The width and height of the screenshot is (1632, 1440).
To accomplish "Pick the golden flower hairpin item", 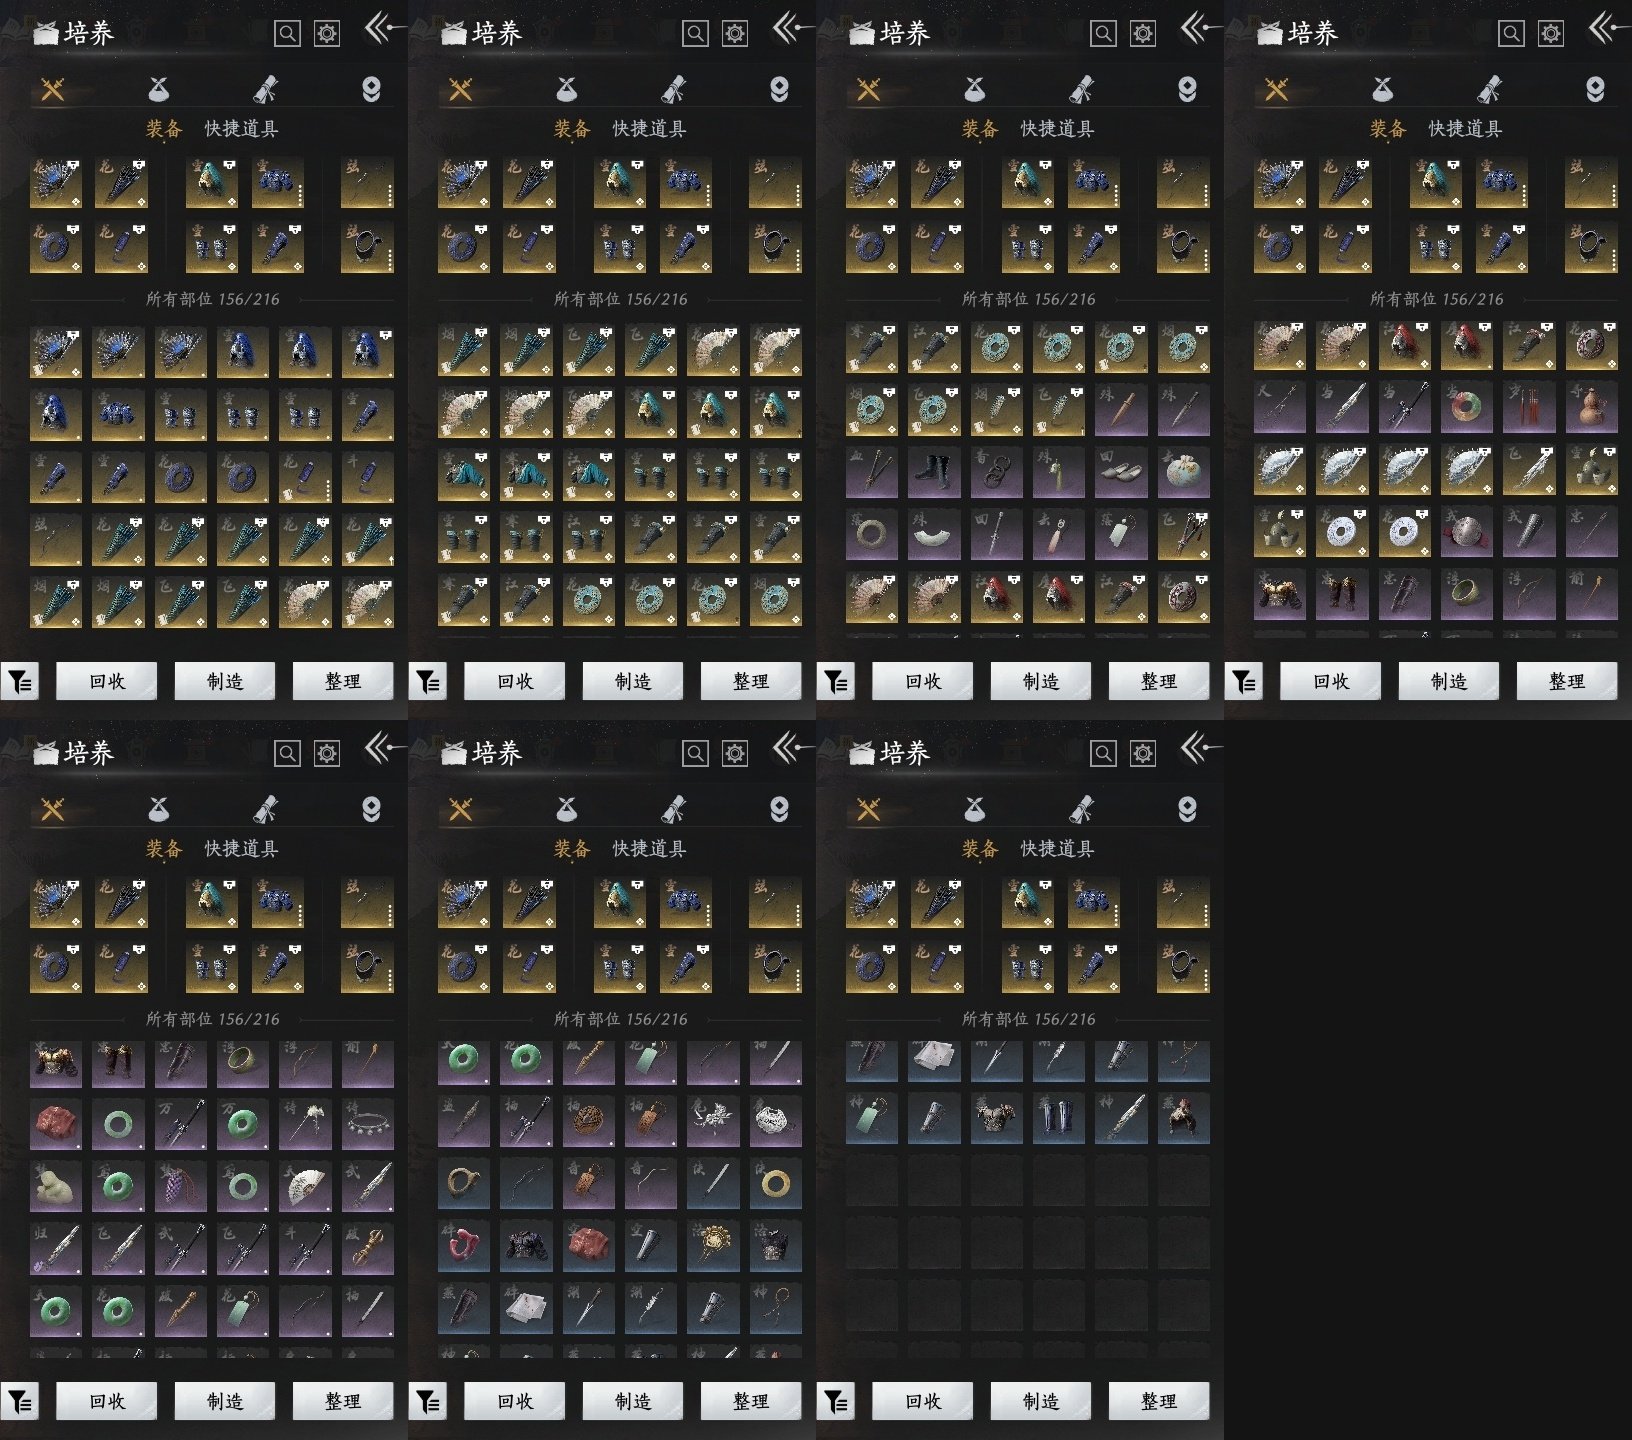I will click(713, 1246).
